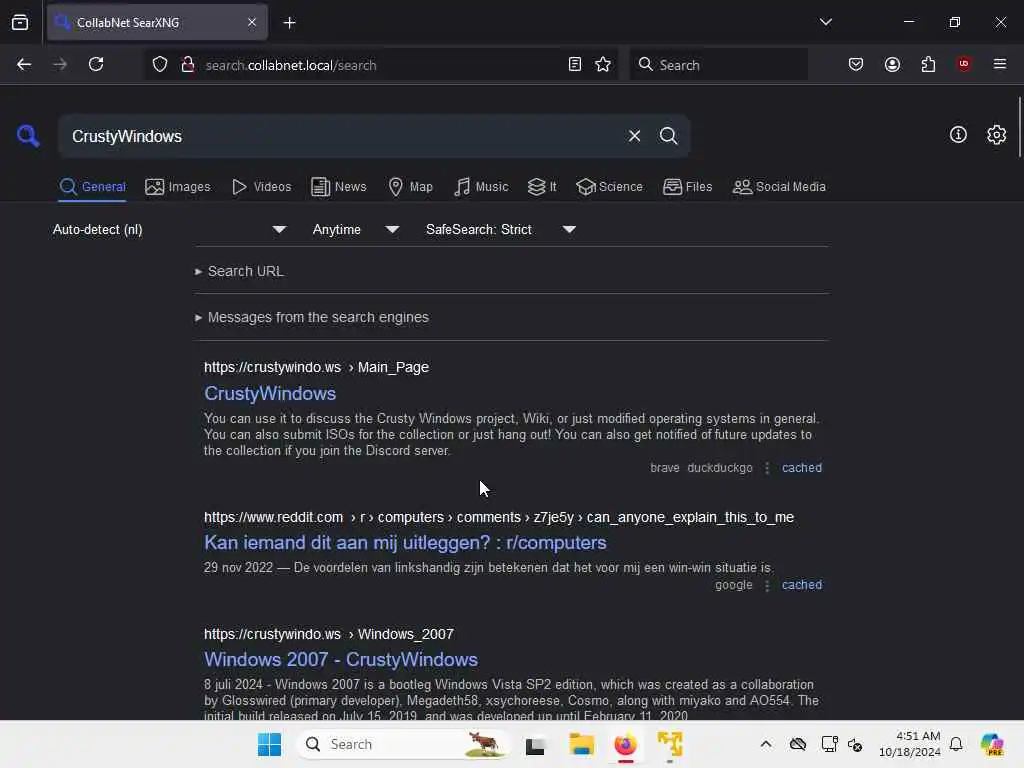Clear the CrustyWindows search query
The width and height of the screenshot is (1024, 768).
click(x=634, y=136)
